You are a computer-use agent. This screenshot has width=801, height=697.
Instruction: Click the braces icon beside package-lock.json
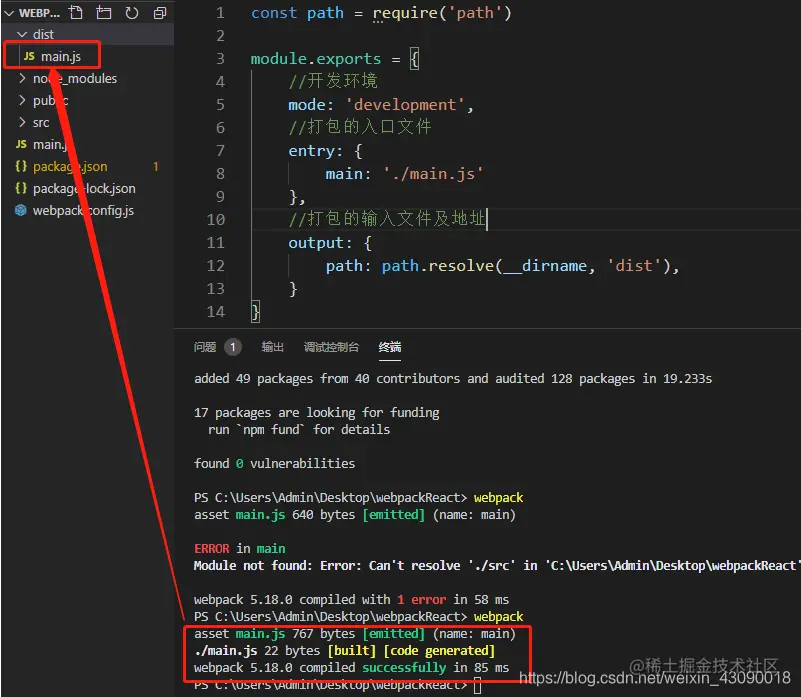pos(21,188)
